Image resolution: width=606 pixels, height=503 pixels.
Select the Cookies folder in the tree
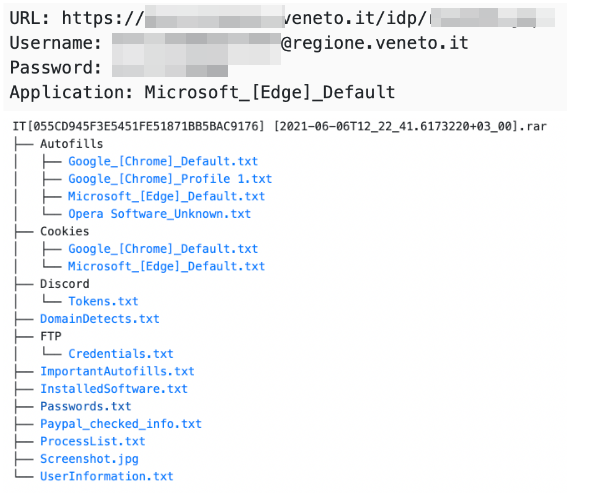pos(64,231)
